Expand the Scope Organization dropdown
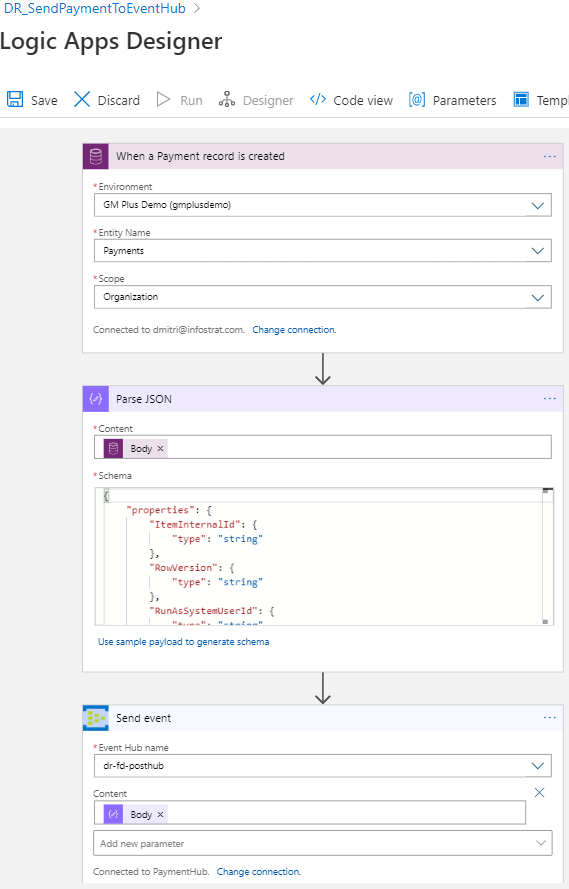569x889 pixels. [x=322, y=297]
